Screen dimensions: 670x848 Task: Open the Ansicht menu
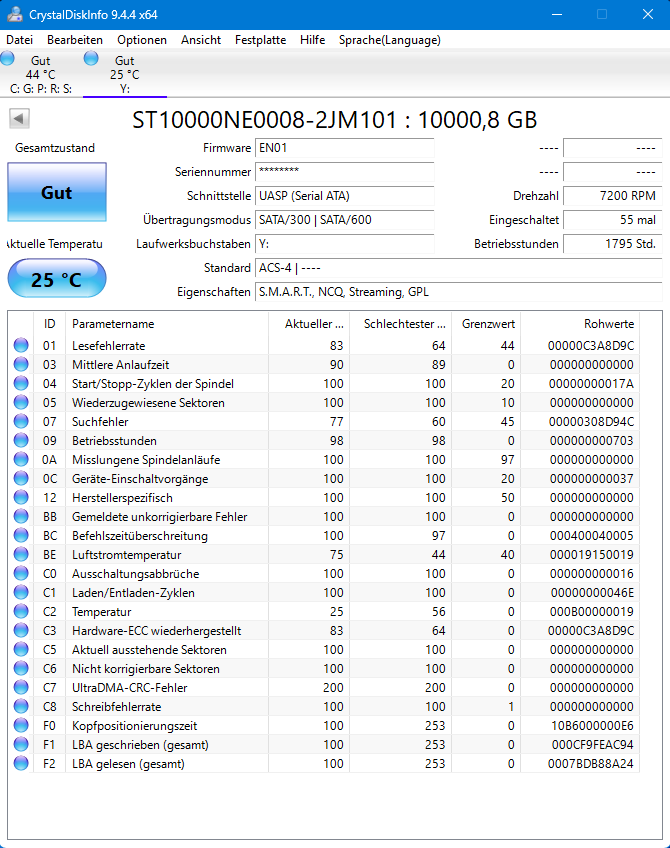coord(201,40)
